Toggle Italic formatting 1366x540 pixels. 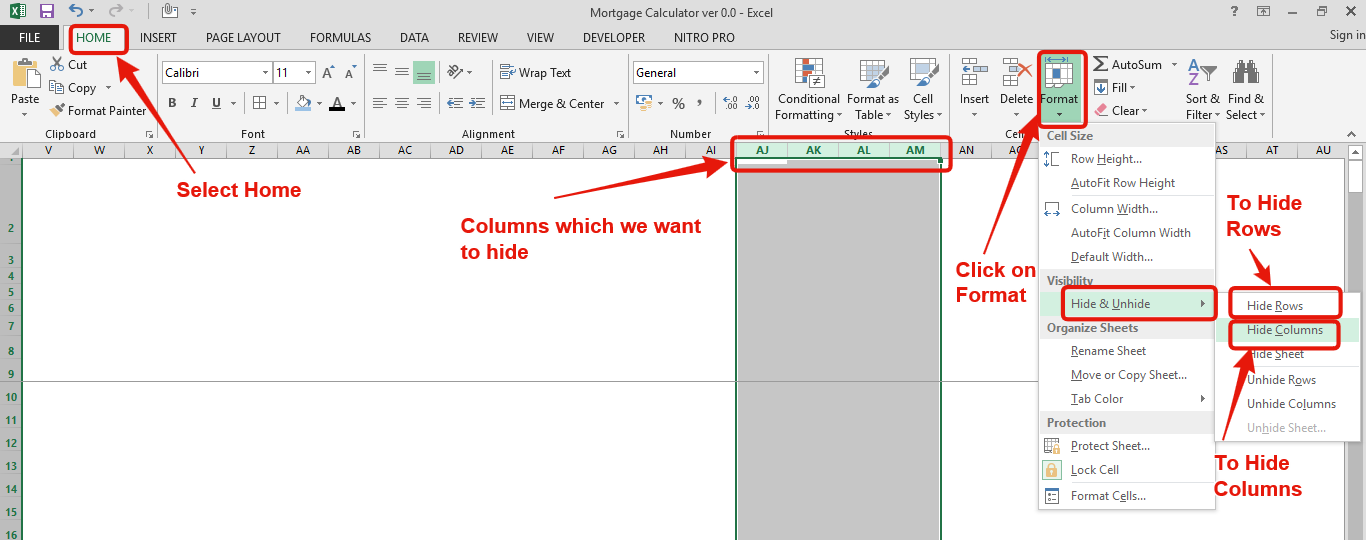click(x=195, y=103)
